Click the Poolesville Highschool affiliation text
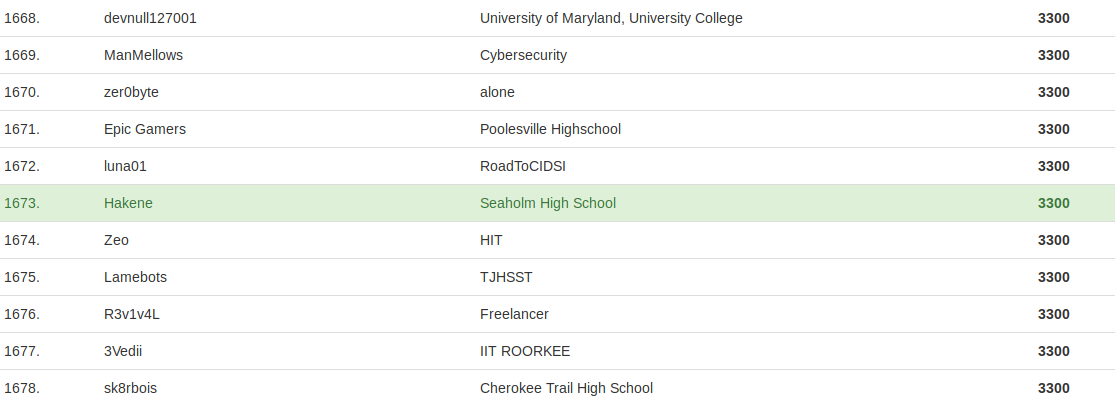Screen dimensions: 1115x400 coord(550,129)
